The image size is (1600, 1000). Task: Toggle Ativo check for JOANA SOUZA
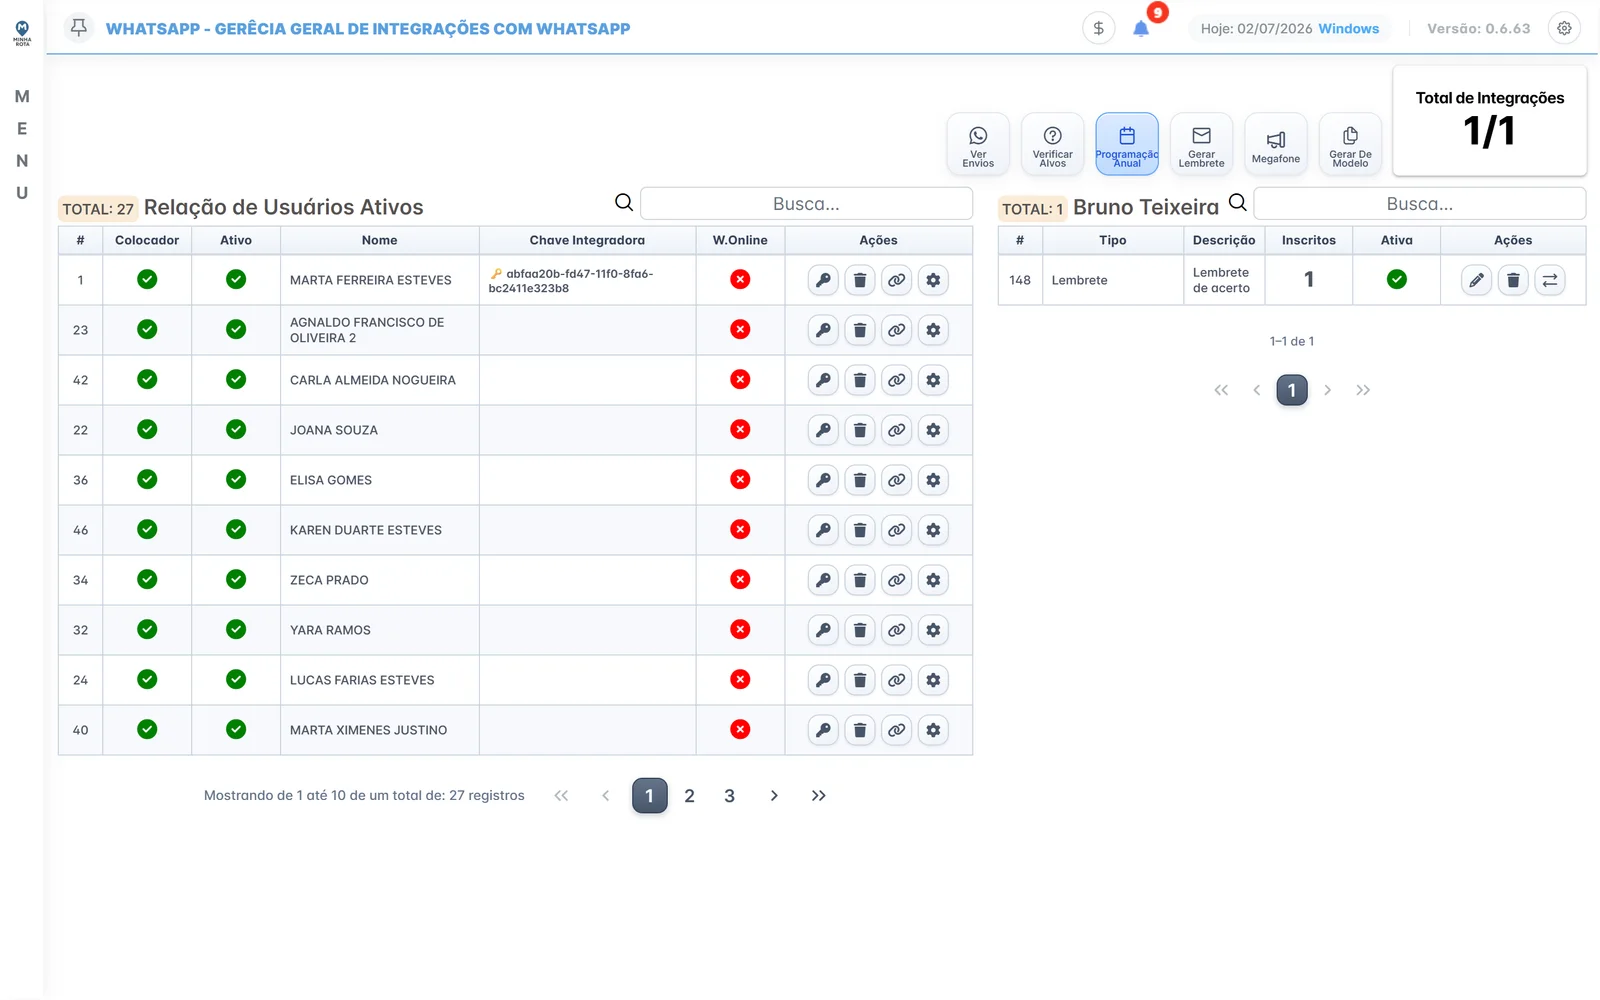pos(236,429)
